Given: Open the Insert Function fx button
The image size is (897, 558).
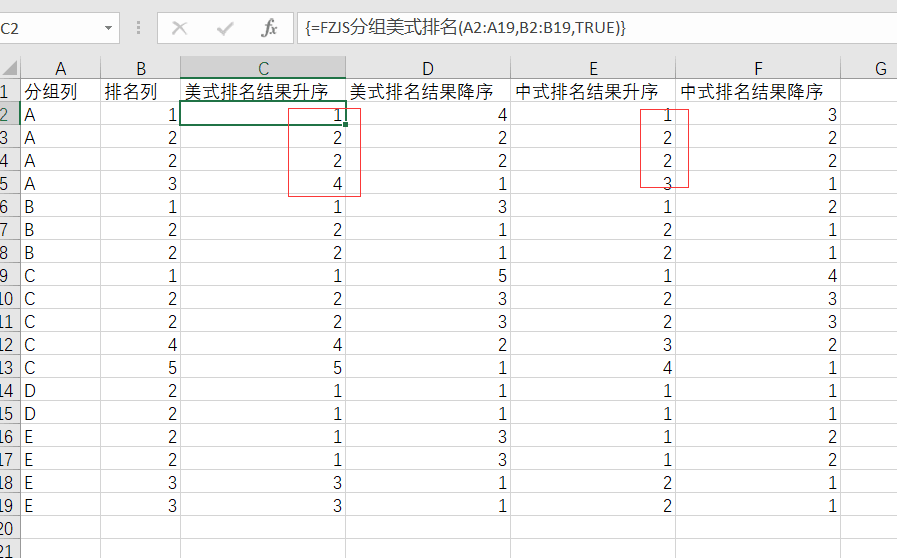Looking at the screenshot, I should coord(269,28).
